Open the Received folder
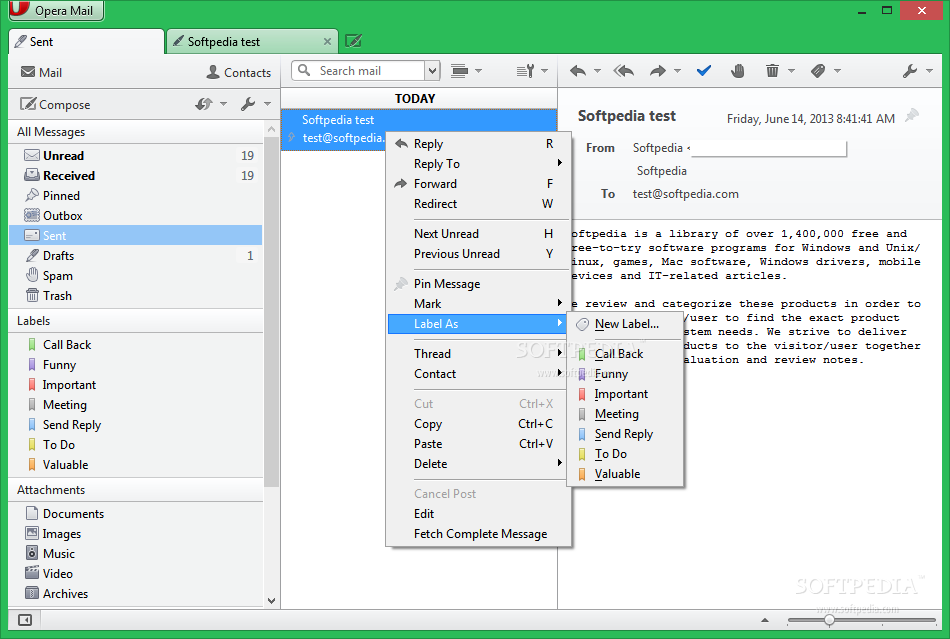The width and height of the screenshot is (950, 639). (136, 176)
